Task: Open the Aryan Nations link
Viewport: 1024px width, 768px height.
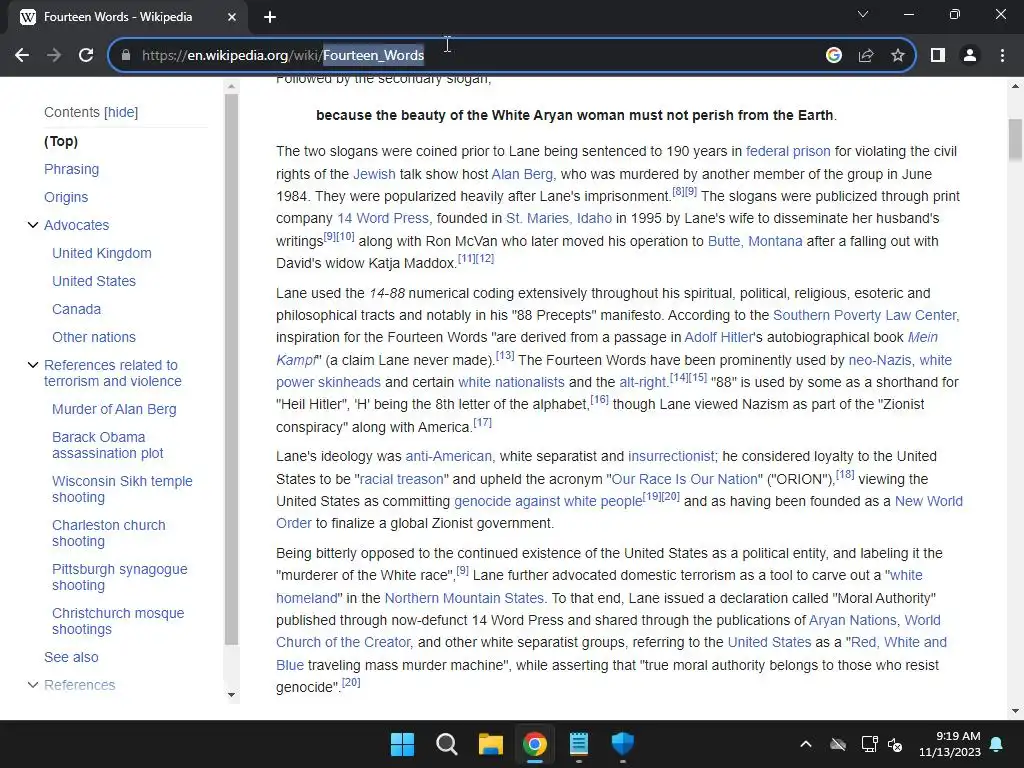Action: 853,620
